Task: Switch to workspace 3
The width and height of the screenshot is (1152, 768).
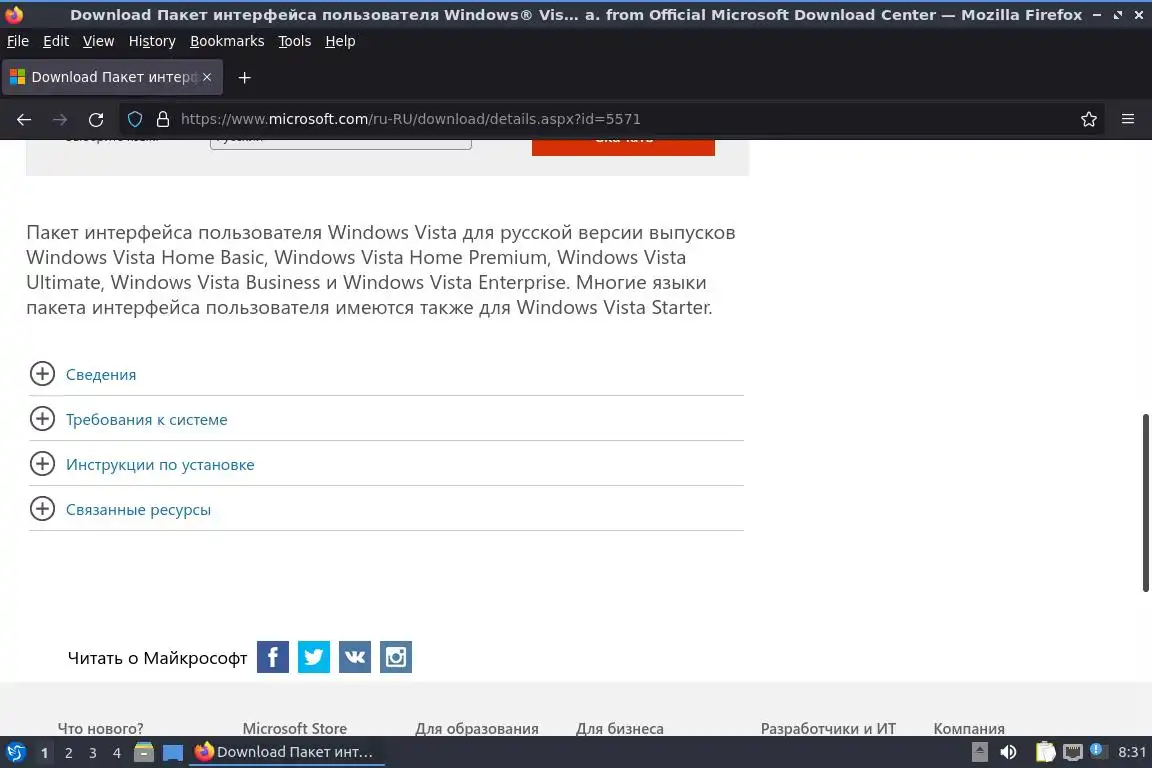Action: (93, 753)
